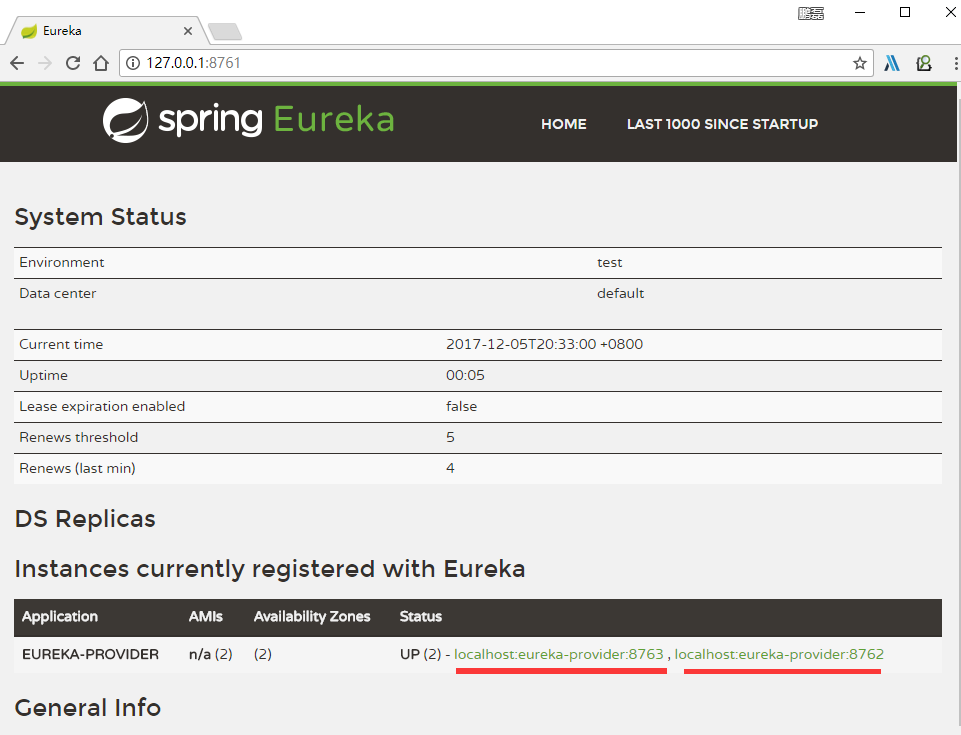Click the DS Replicas heading

coord(85,519)
